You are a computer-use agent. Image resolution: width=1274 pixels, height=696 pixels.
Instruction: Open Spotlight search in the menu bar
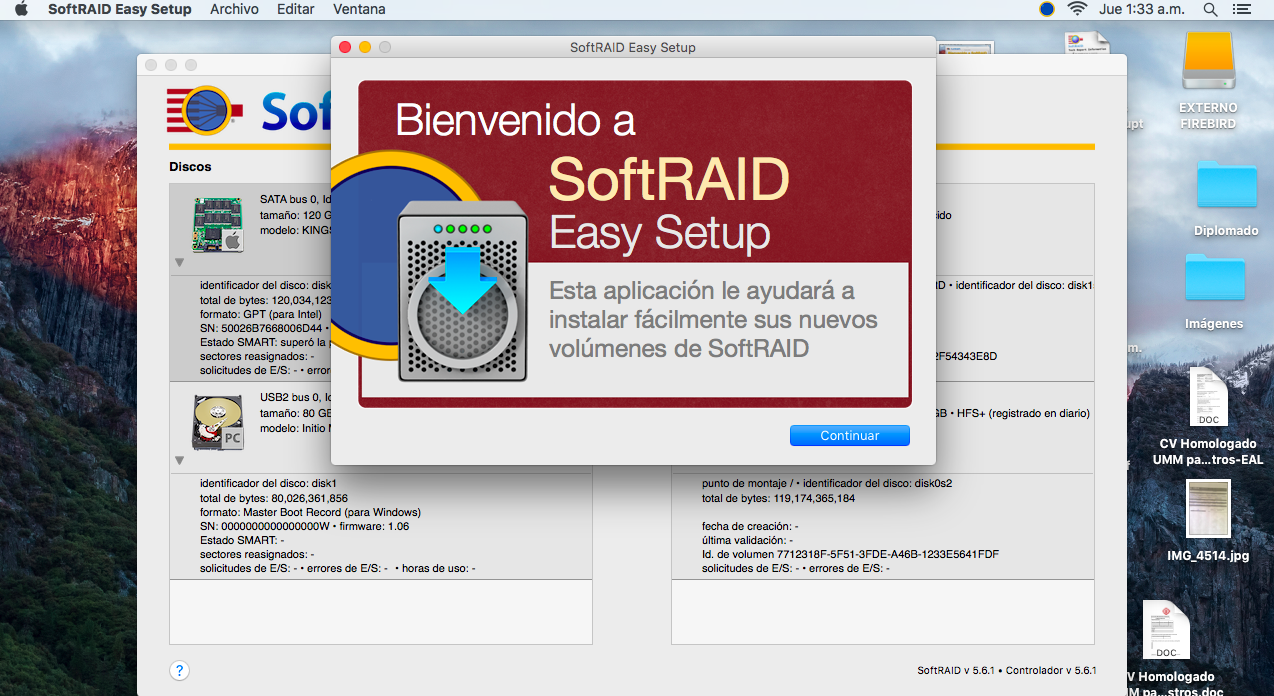tap(1210, 9)
